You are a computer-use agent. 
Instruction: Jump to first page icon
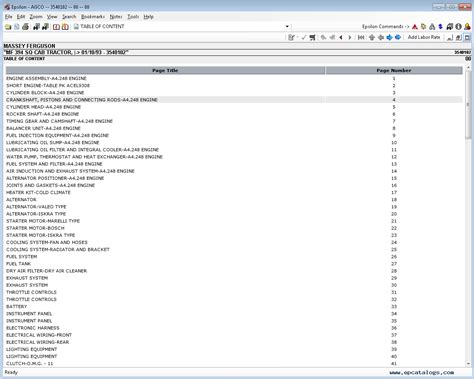coord(361,37)
